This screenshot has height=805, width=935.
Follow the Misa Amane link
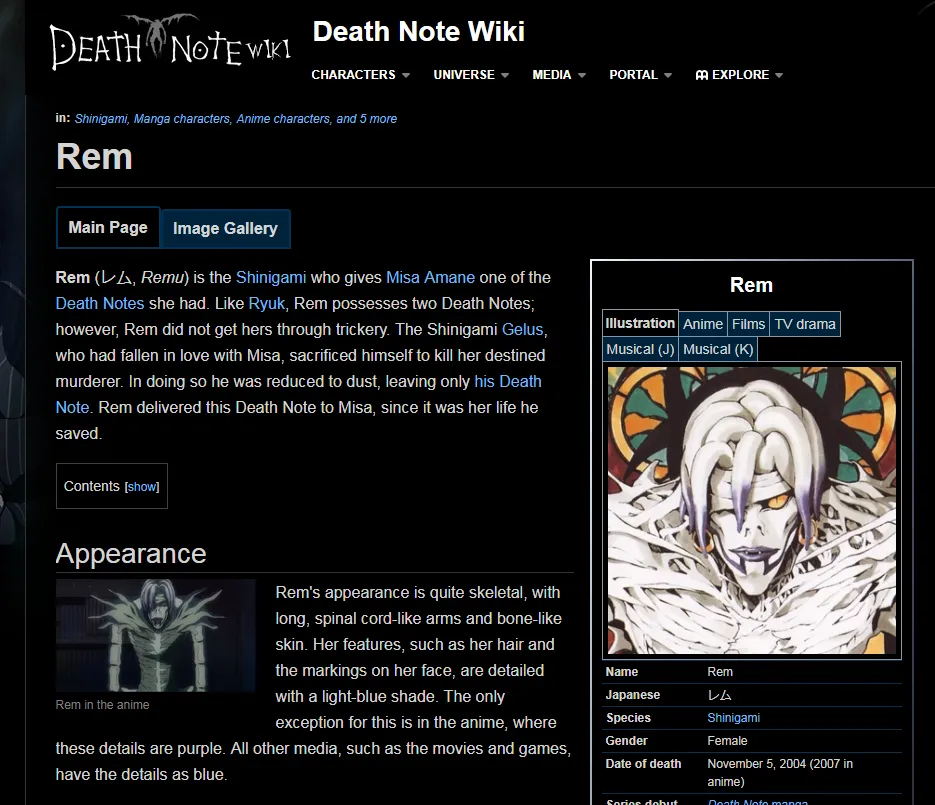pyautogui.click(x=431, y=277)
